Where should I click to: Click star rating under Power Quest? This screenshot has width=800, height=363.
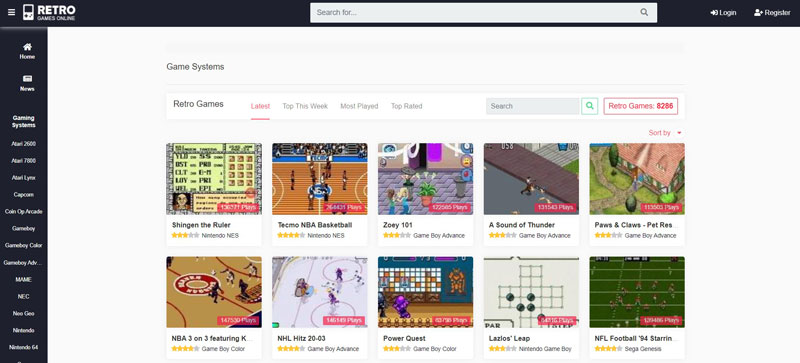(x=397, y=349)
